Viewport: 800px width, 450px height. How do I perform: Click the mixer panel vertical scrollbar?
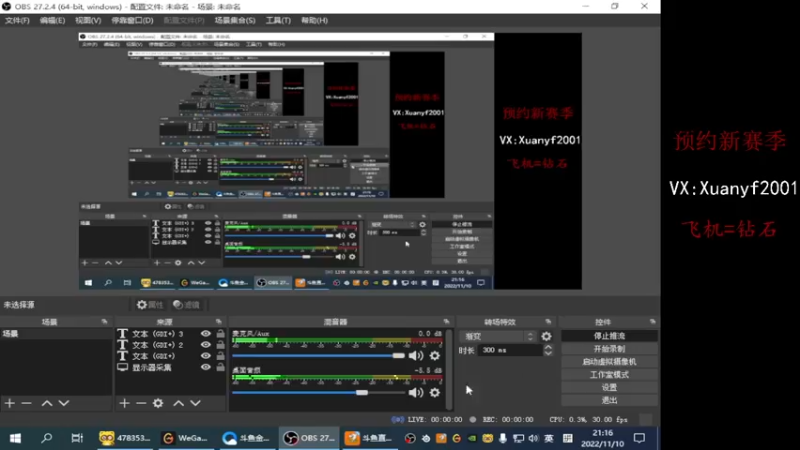click(449, 369)
